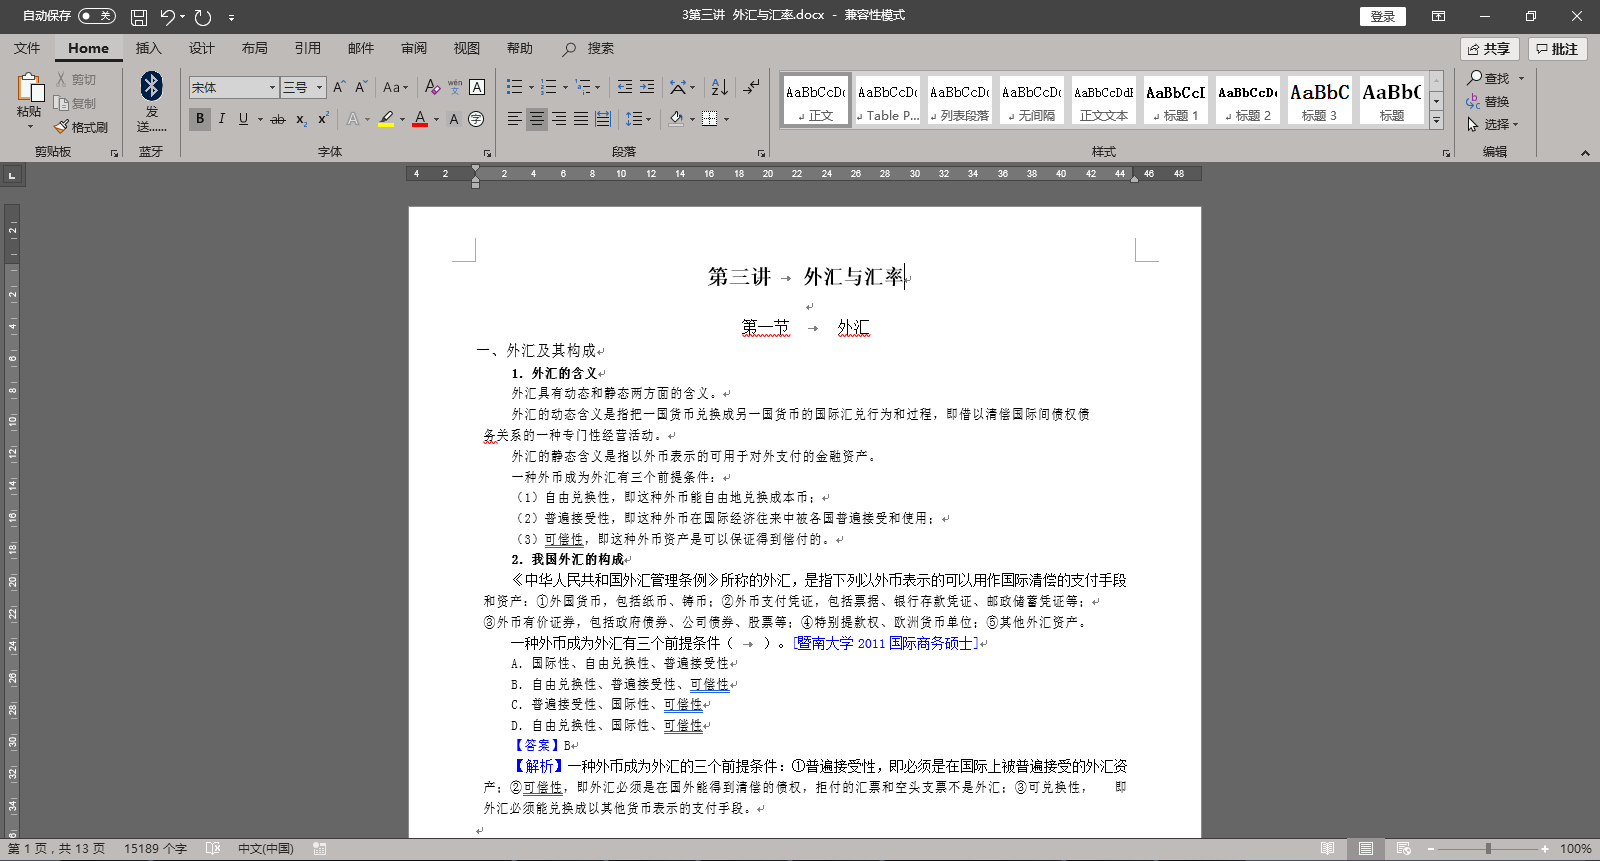Apply distributed alignment
Screen dimensions: 1600x861
[603, 119]
